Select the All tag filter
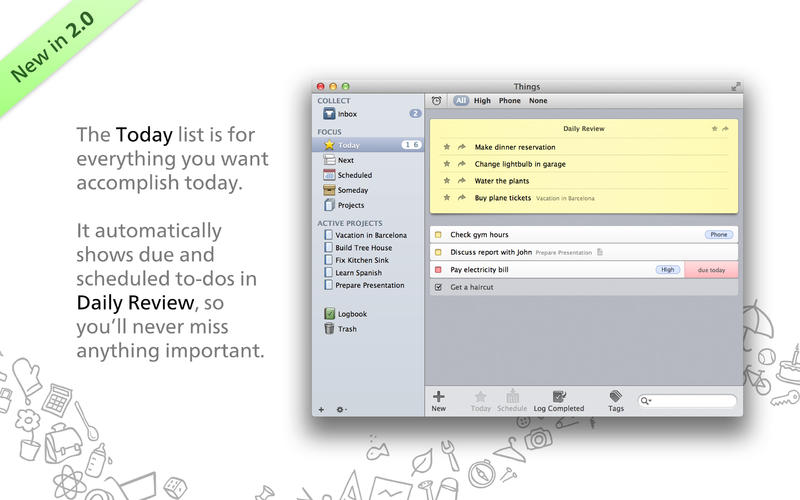The image size is (800, 500). click(461, 101)
